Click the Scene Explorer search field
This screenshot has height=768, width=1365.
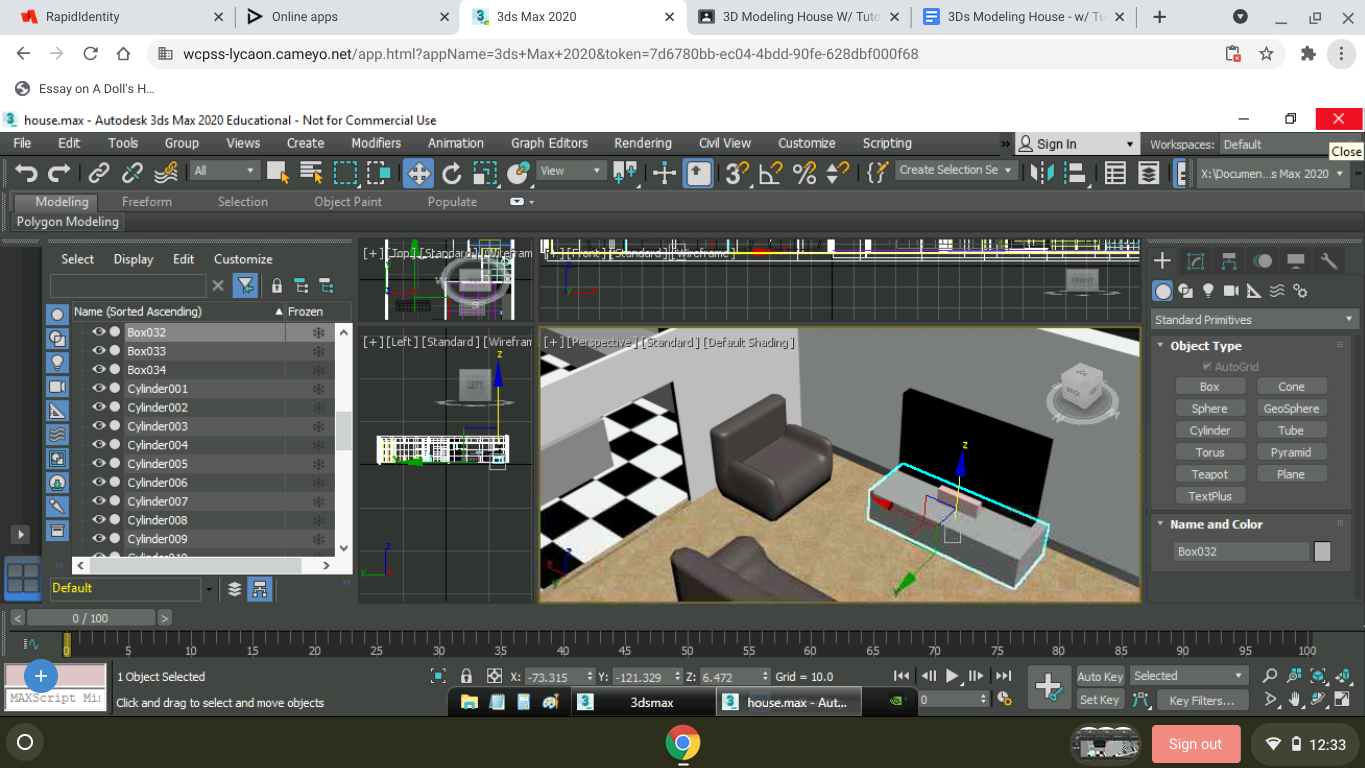(128, 285)
